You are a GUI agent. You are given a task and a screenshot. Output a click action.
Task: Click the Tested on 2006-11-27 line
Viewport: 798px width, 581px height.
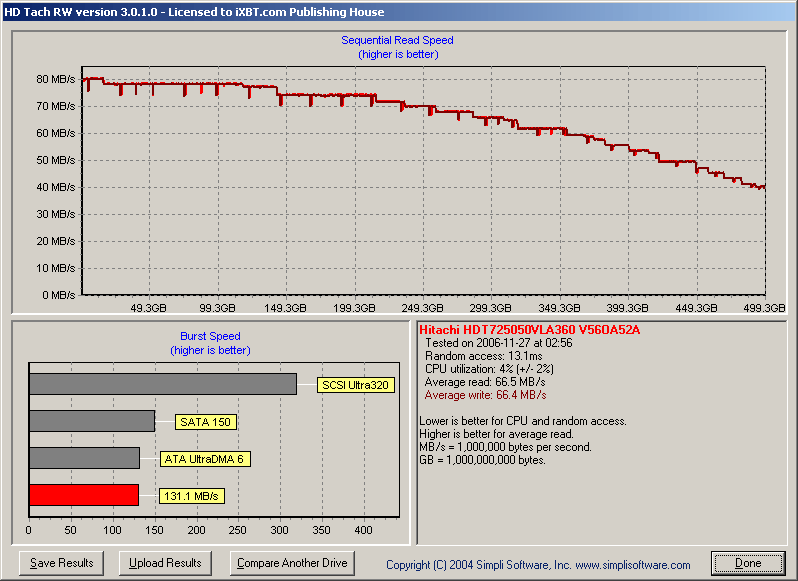499,343
